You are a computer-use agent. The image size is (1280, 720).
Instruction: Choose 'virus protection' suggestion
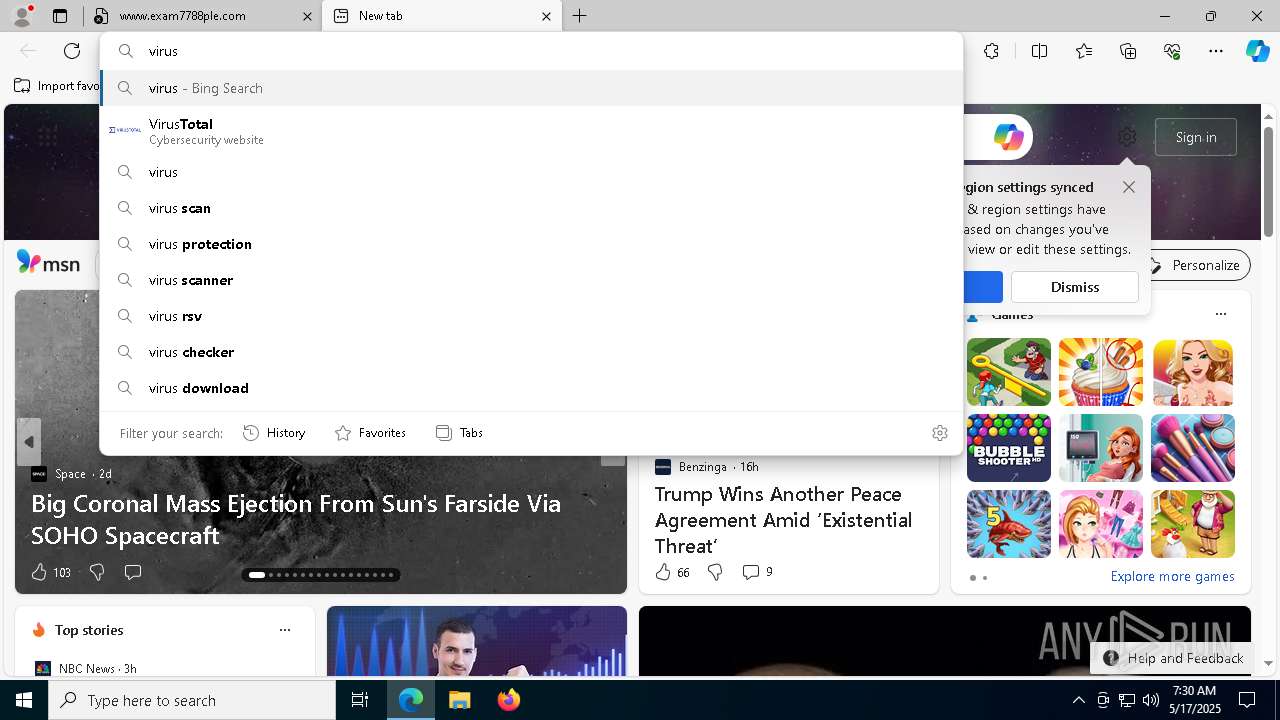click(531, 244)
